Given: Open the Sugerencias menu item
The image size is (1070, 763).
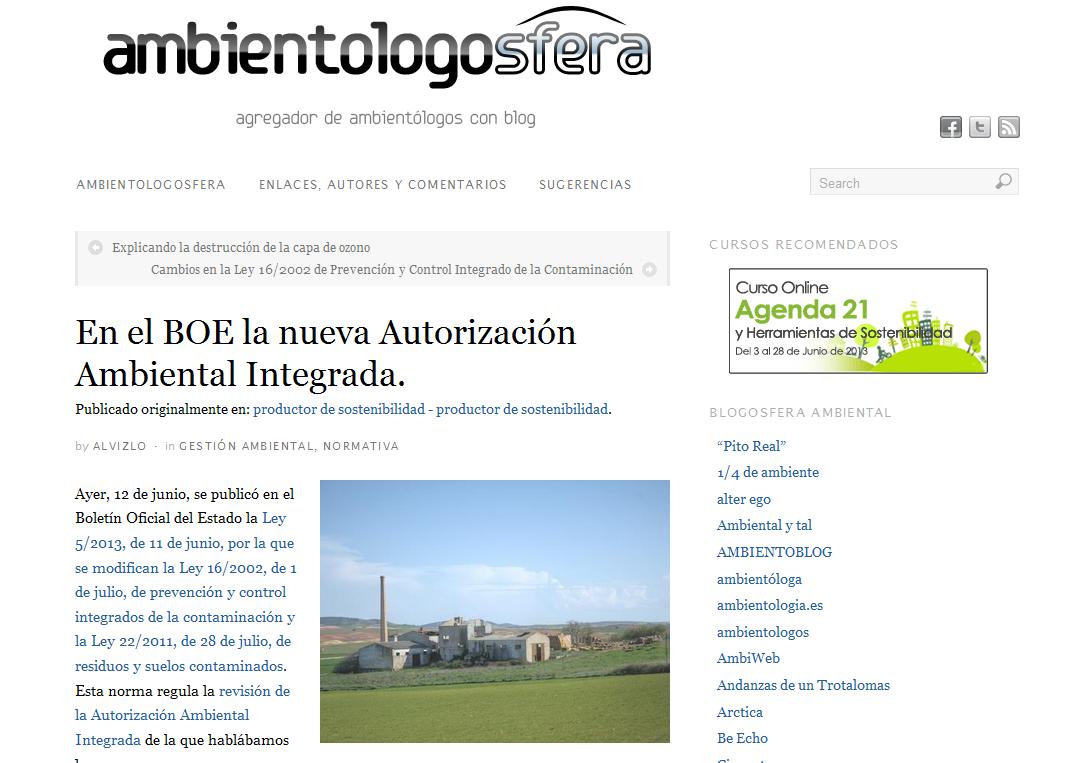Looking at the screenshot, I should pos(585,184).
